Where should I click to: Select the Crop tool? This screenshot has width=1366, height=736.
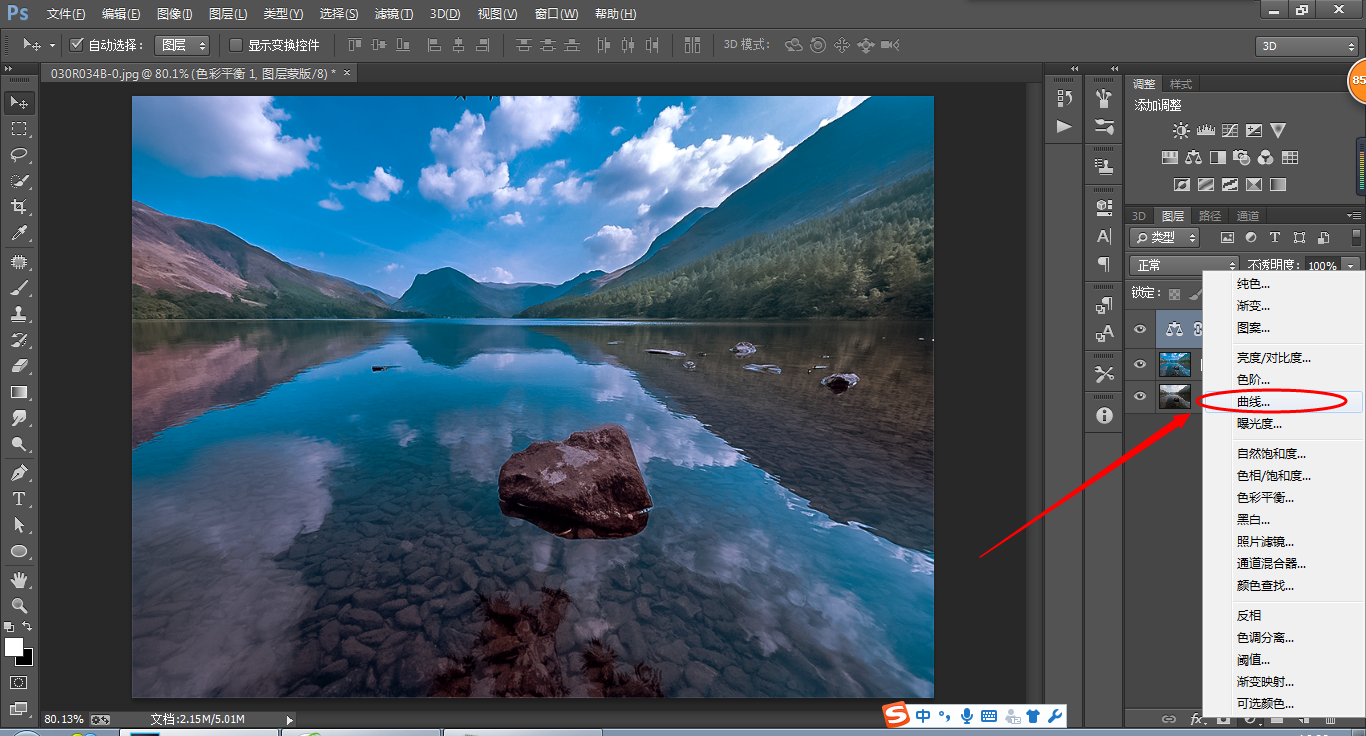pos(19,207)
